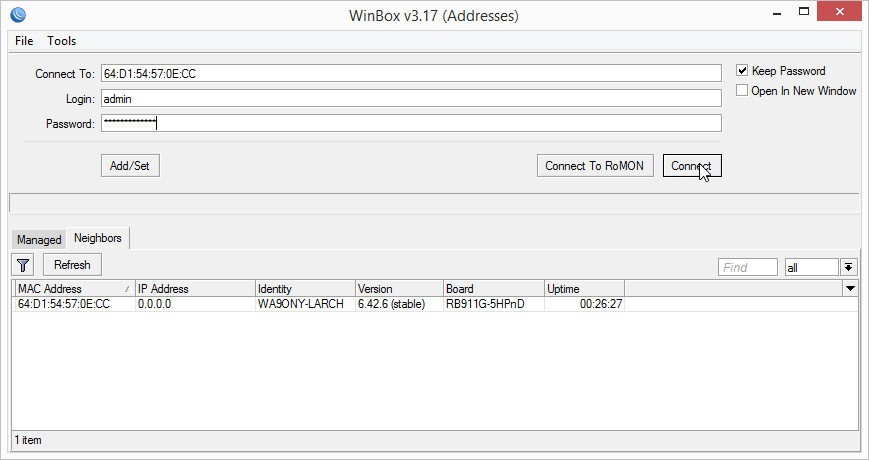Enable Open In New Window checkbox
The image size is (869, 460).
tap(742, 90)
